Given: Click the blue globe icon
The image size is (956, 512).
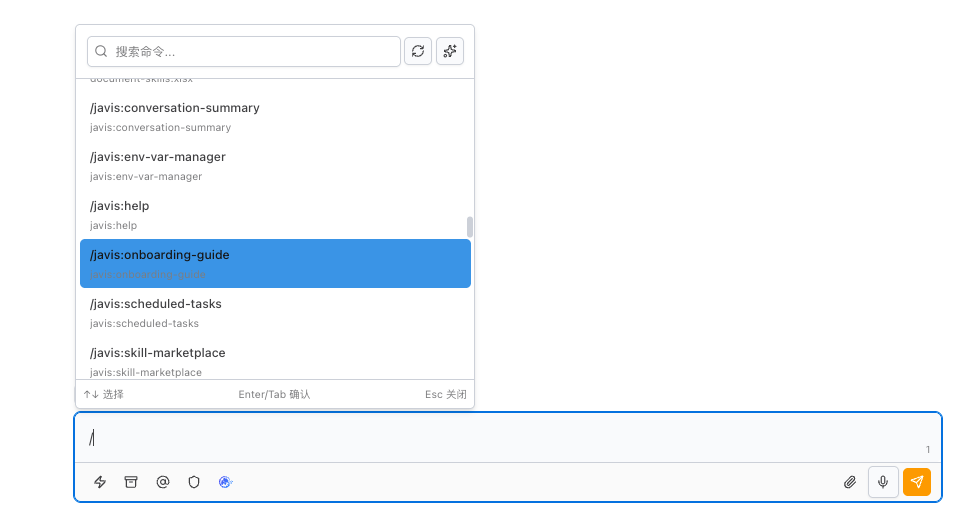Looking at the screenshot, I should (x=226, y=482).
